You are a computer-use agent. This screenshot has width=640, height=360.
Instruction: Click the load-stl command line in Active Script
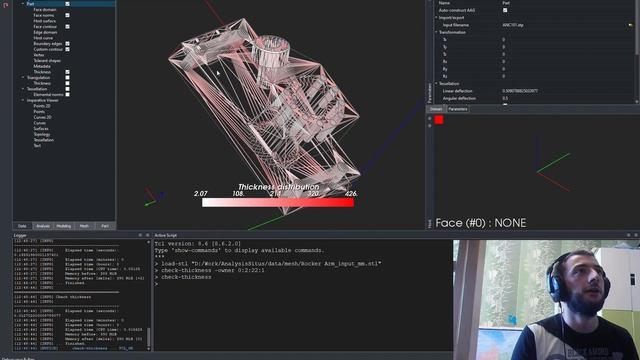pyautogui.click(x=268, y=264)
